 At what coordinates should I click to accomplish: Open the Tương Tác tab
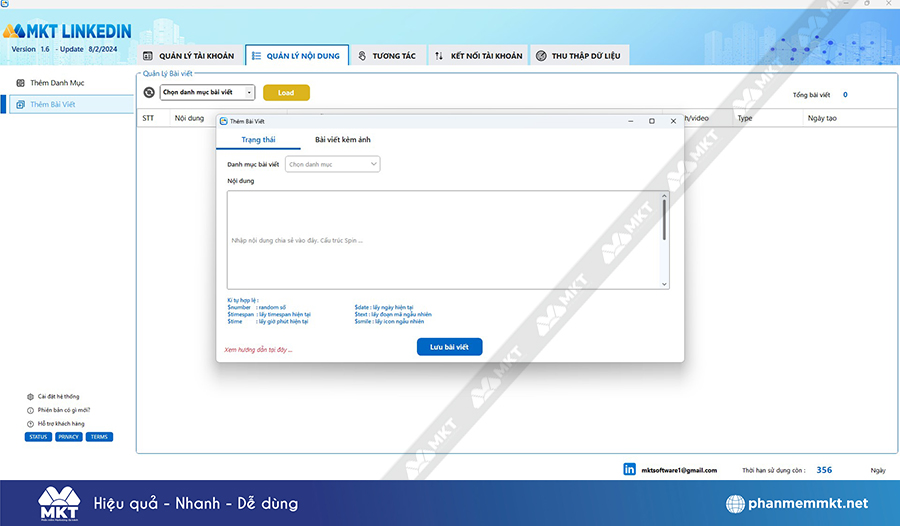click(389, 56)
